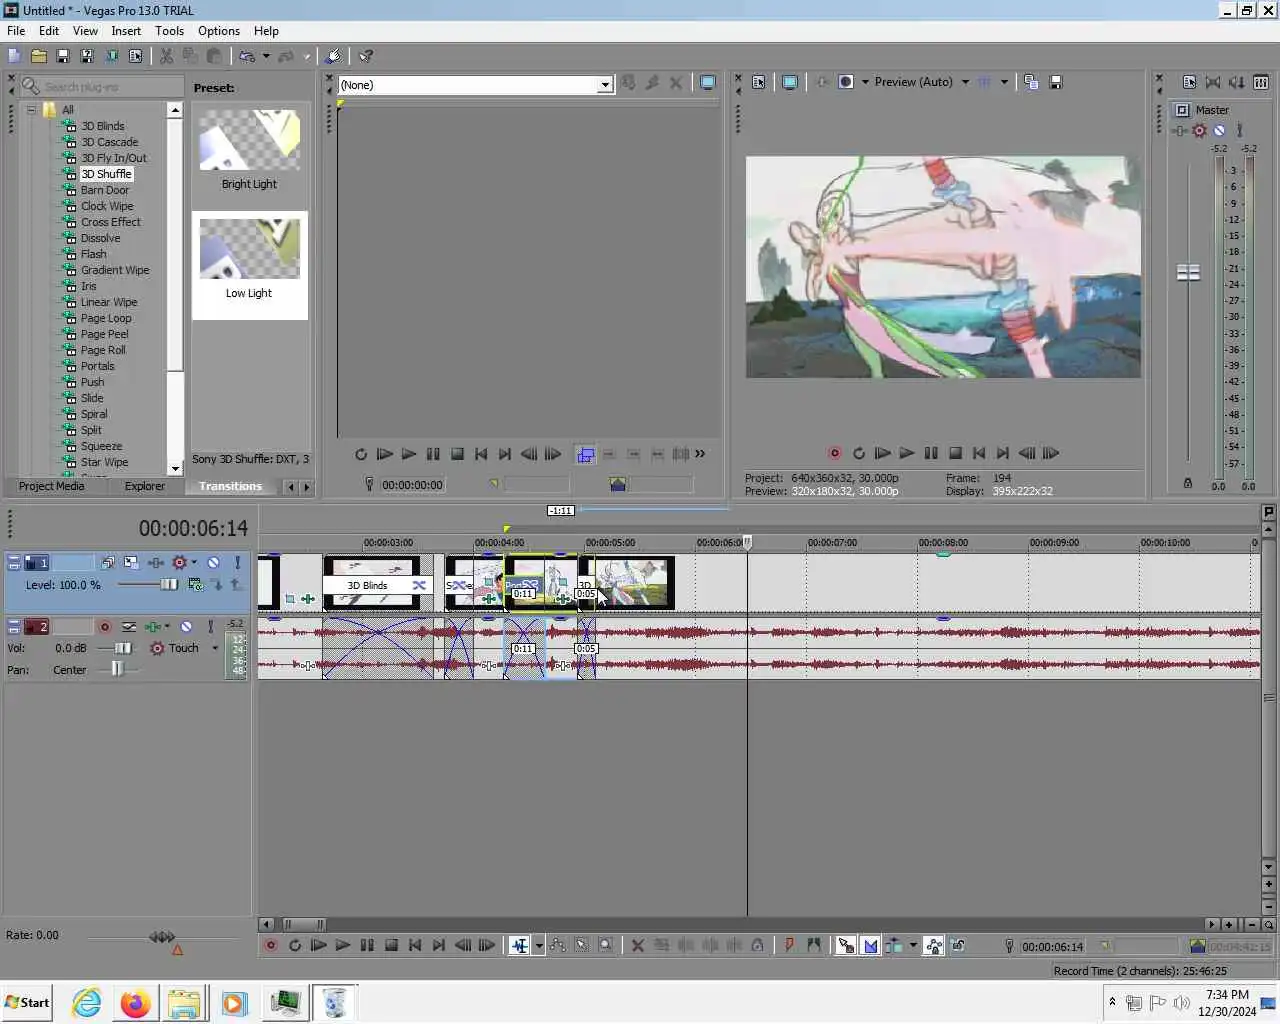Open Touch automation mode dropdown on track 2

[215, 648]
